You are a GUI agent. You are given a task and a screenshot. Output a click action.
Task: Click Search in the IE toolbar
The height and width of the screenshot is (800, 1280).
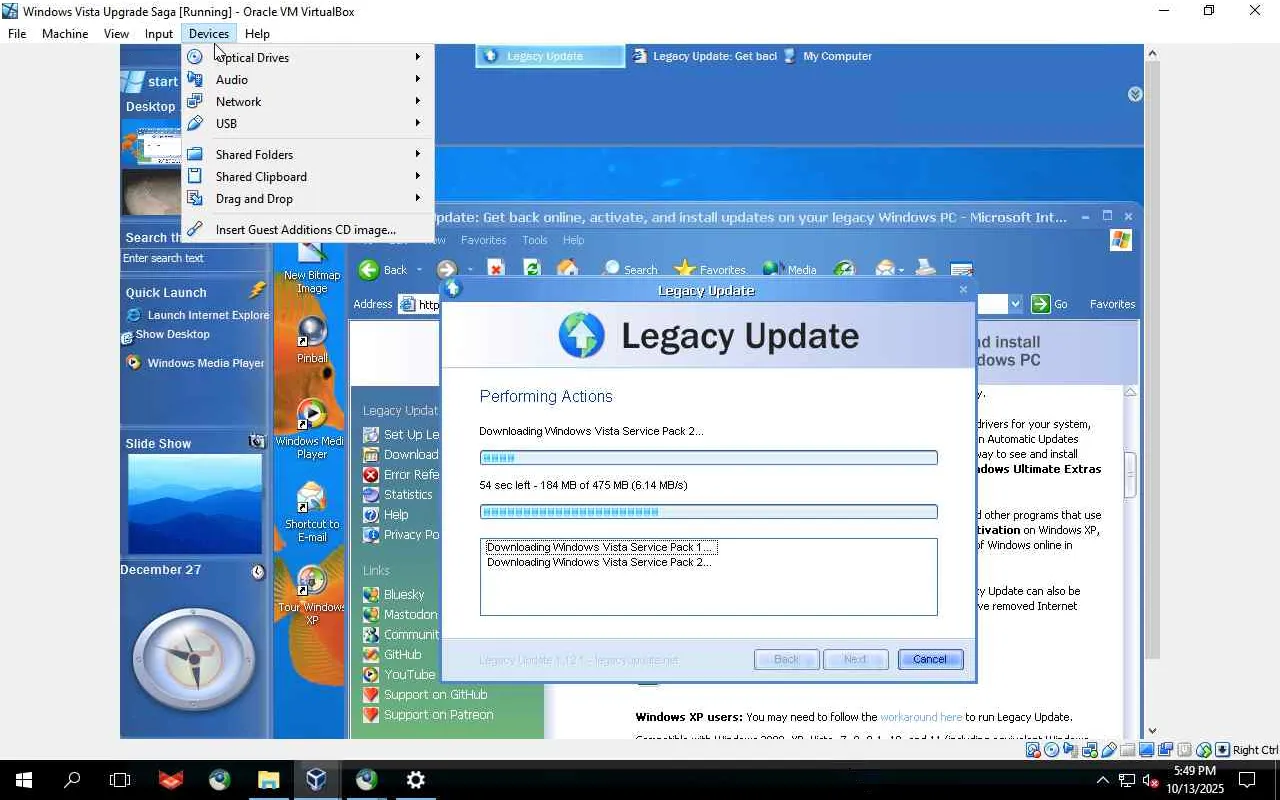(x=631, y=269)
